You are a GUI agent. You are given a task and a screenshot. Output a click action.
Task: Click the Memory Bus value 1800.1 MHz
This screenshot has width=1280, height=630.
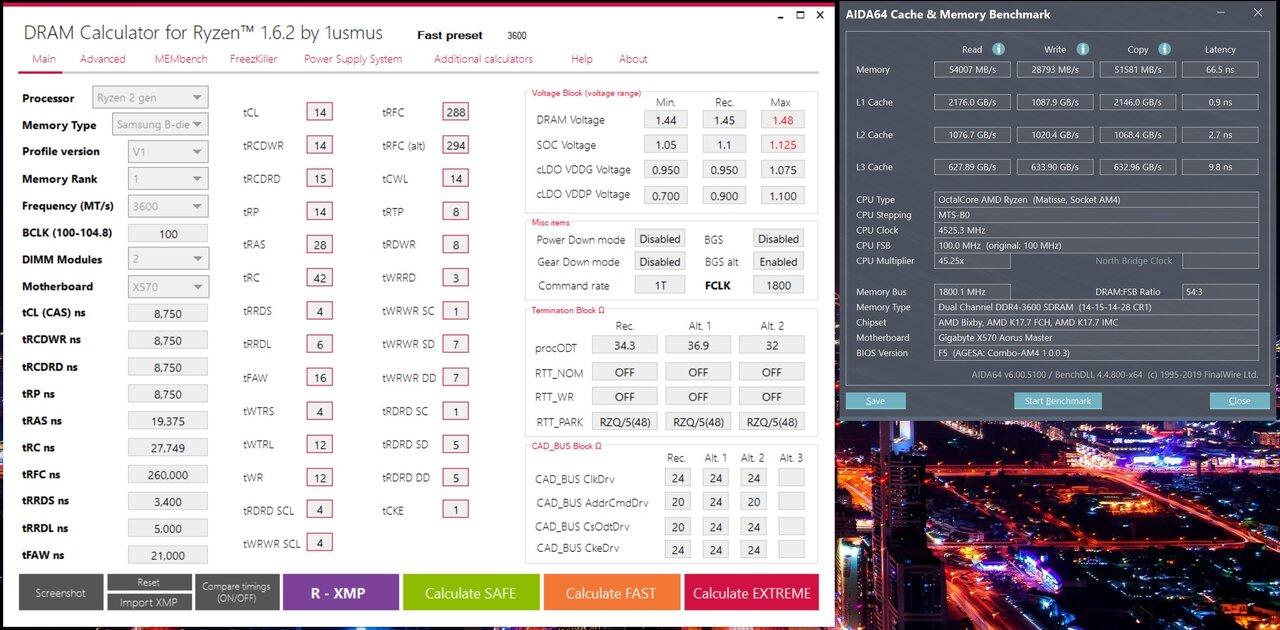pyautogui.click(x=972, y=292)
